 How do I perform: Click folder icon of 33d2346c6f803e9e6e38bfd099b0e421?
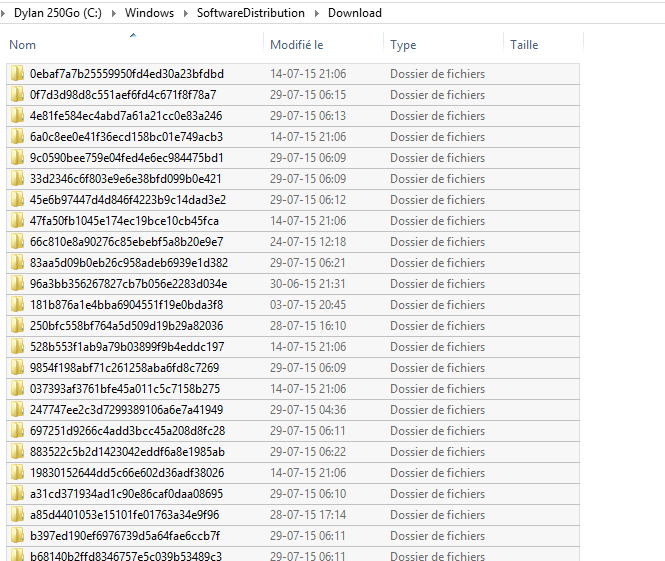click(x=17, y=179)
